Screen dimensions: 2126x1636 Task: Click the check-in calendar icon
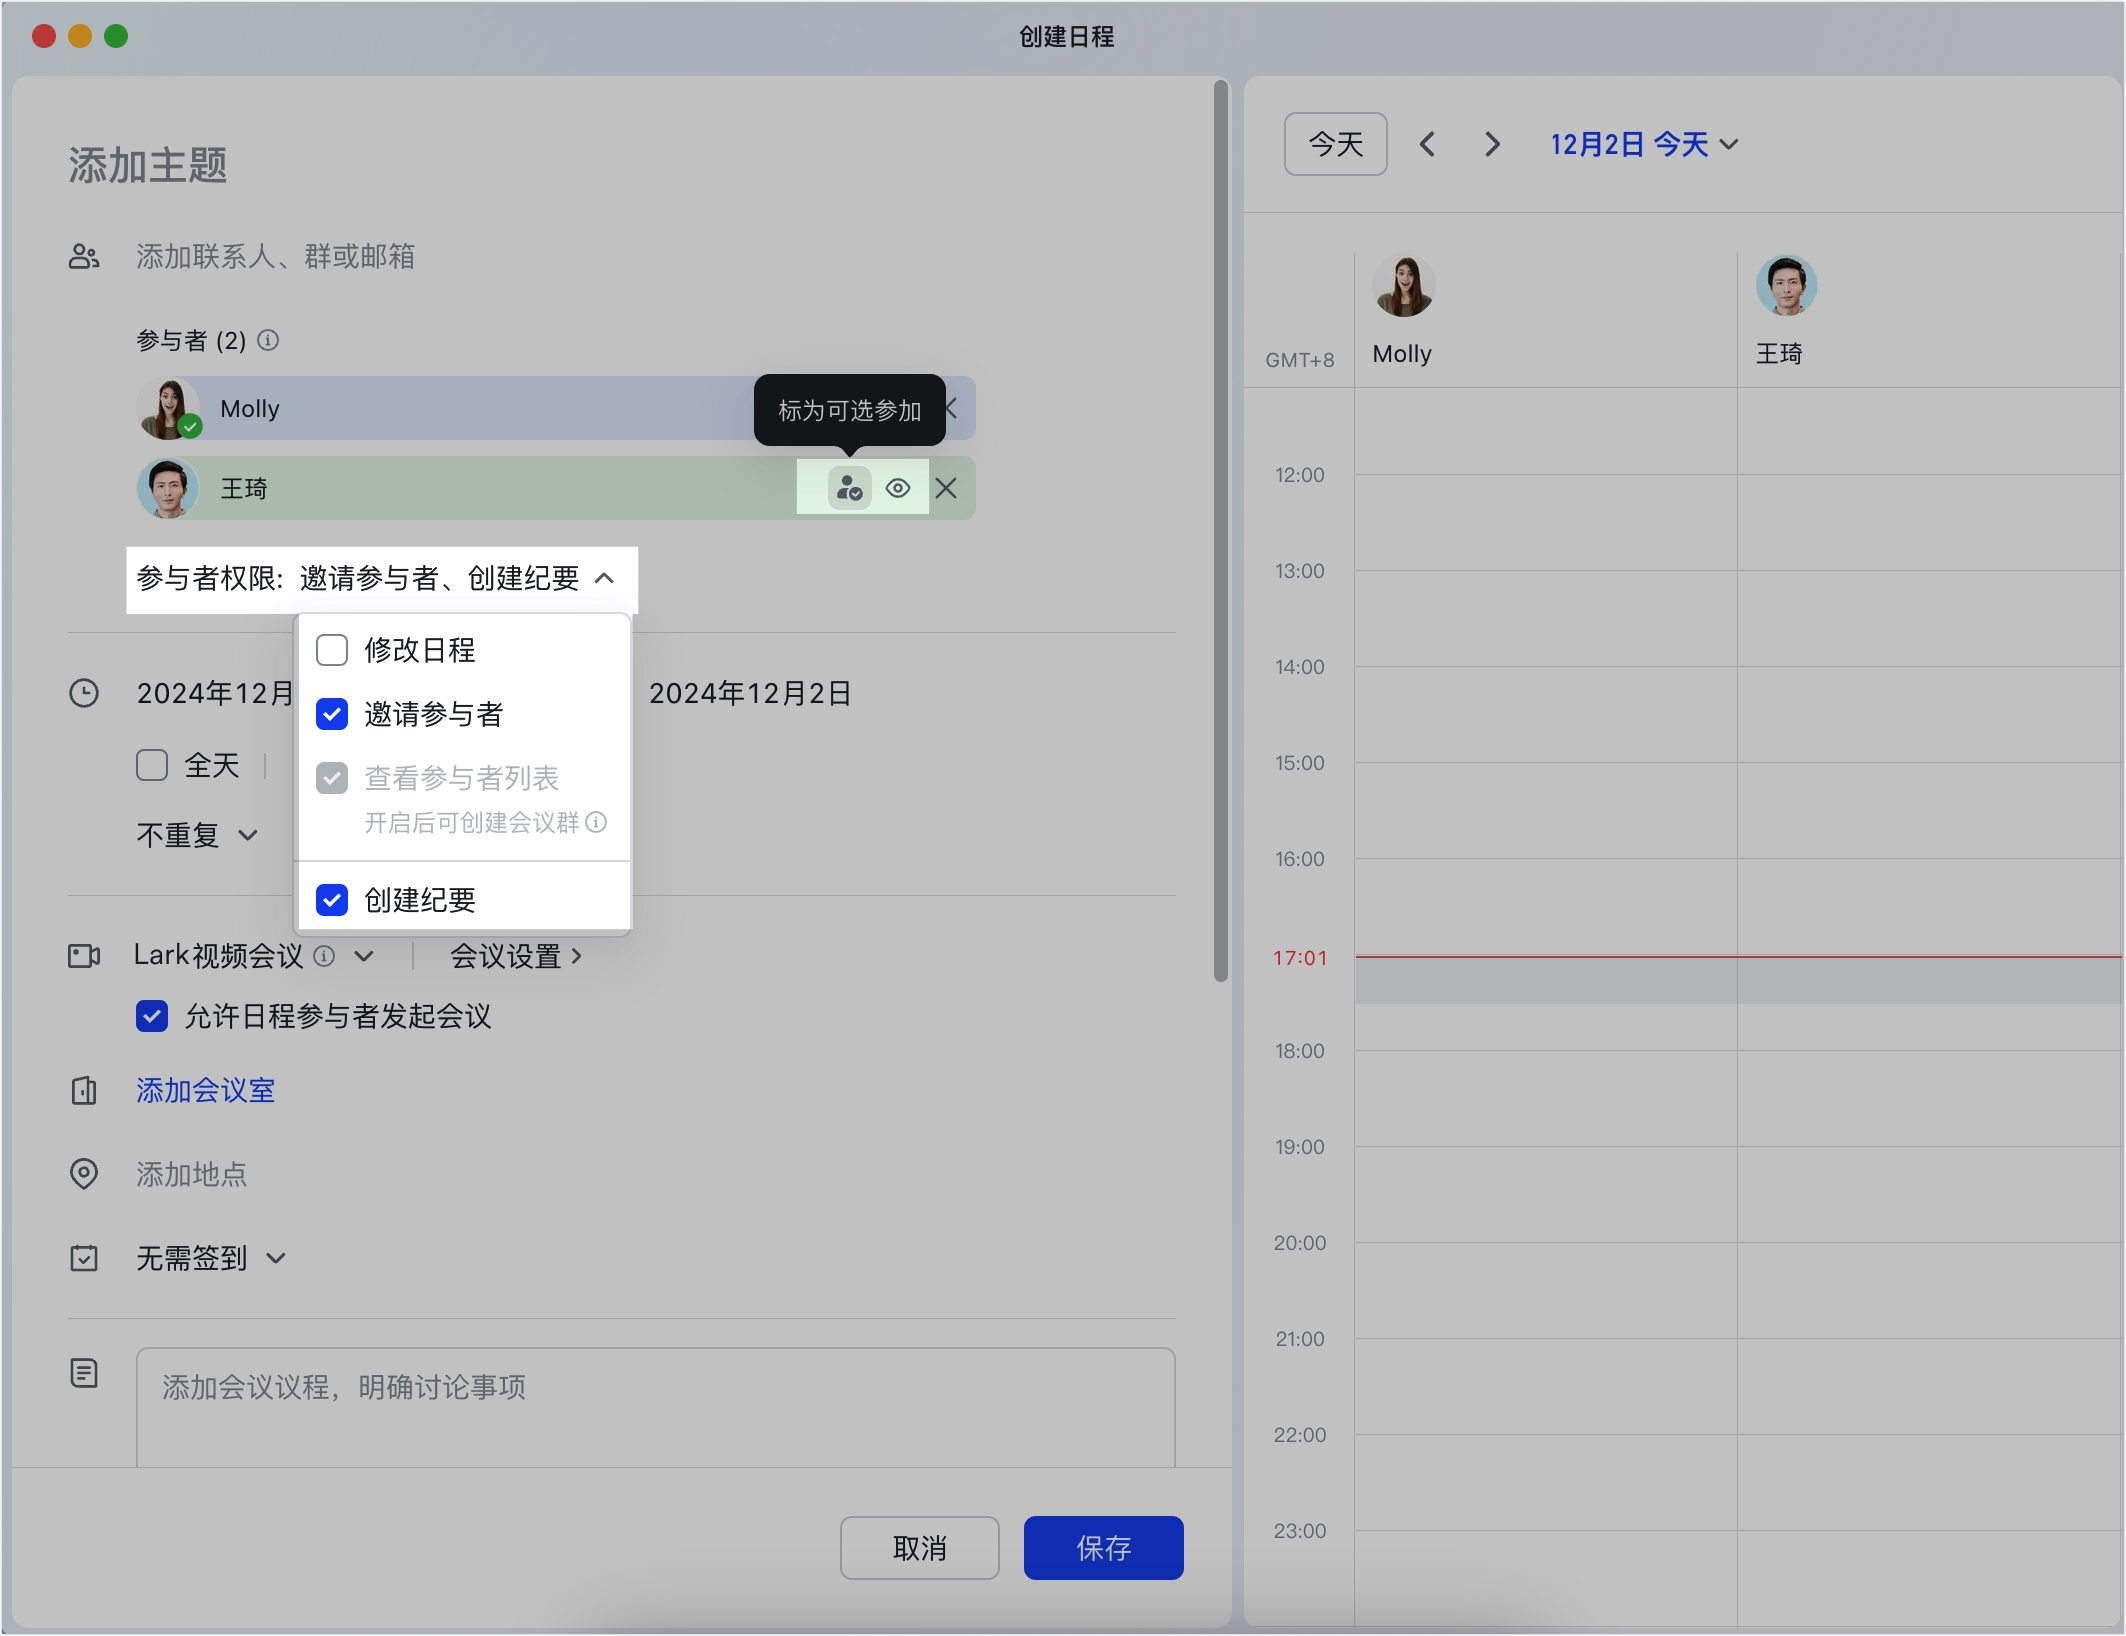[84, 1258]
